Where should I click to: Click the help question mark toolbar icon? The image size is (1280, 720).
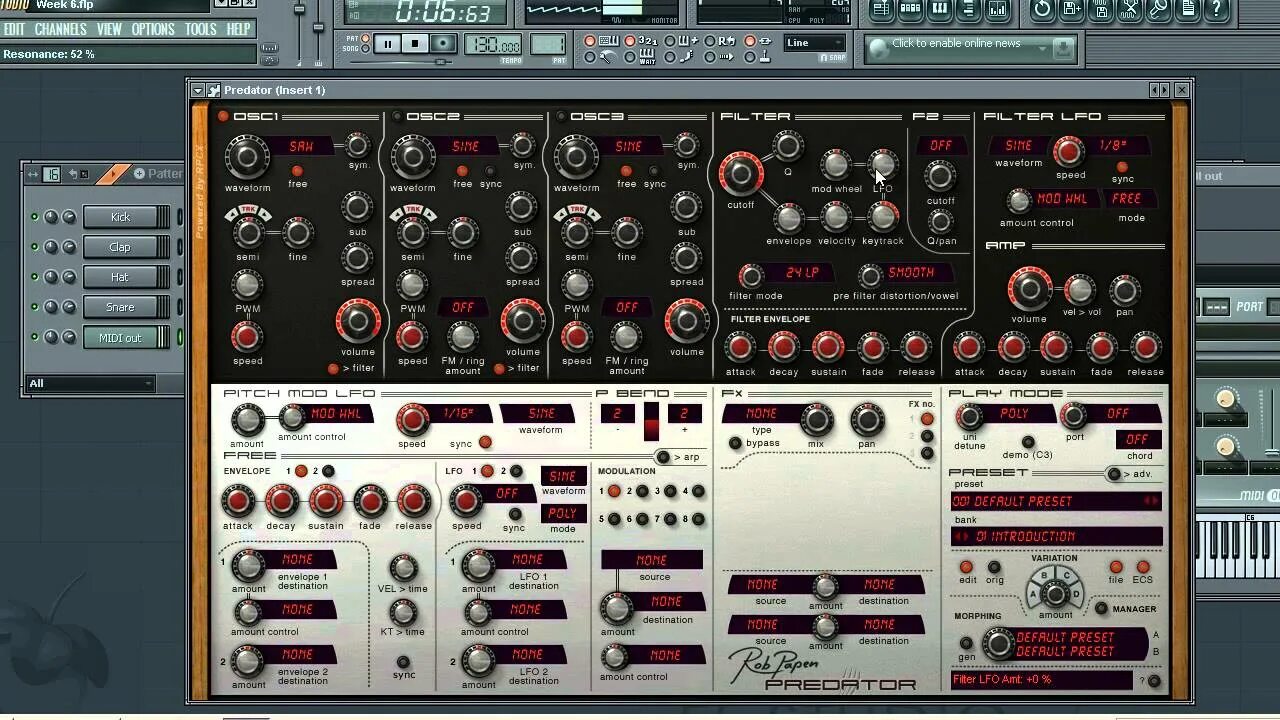[x=1217, y=10]
